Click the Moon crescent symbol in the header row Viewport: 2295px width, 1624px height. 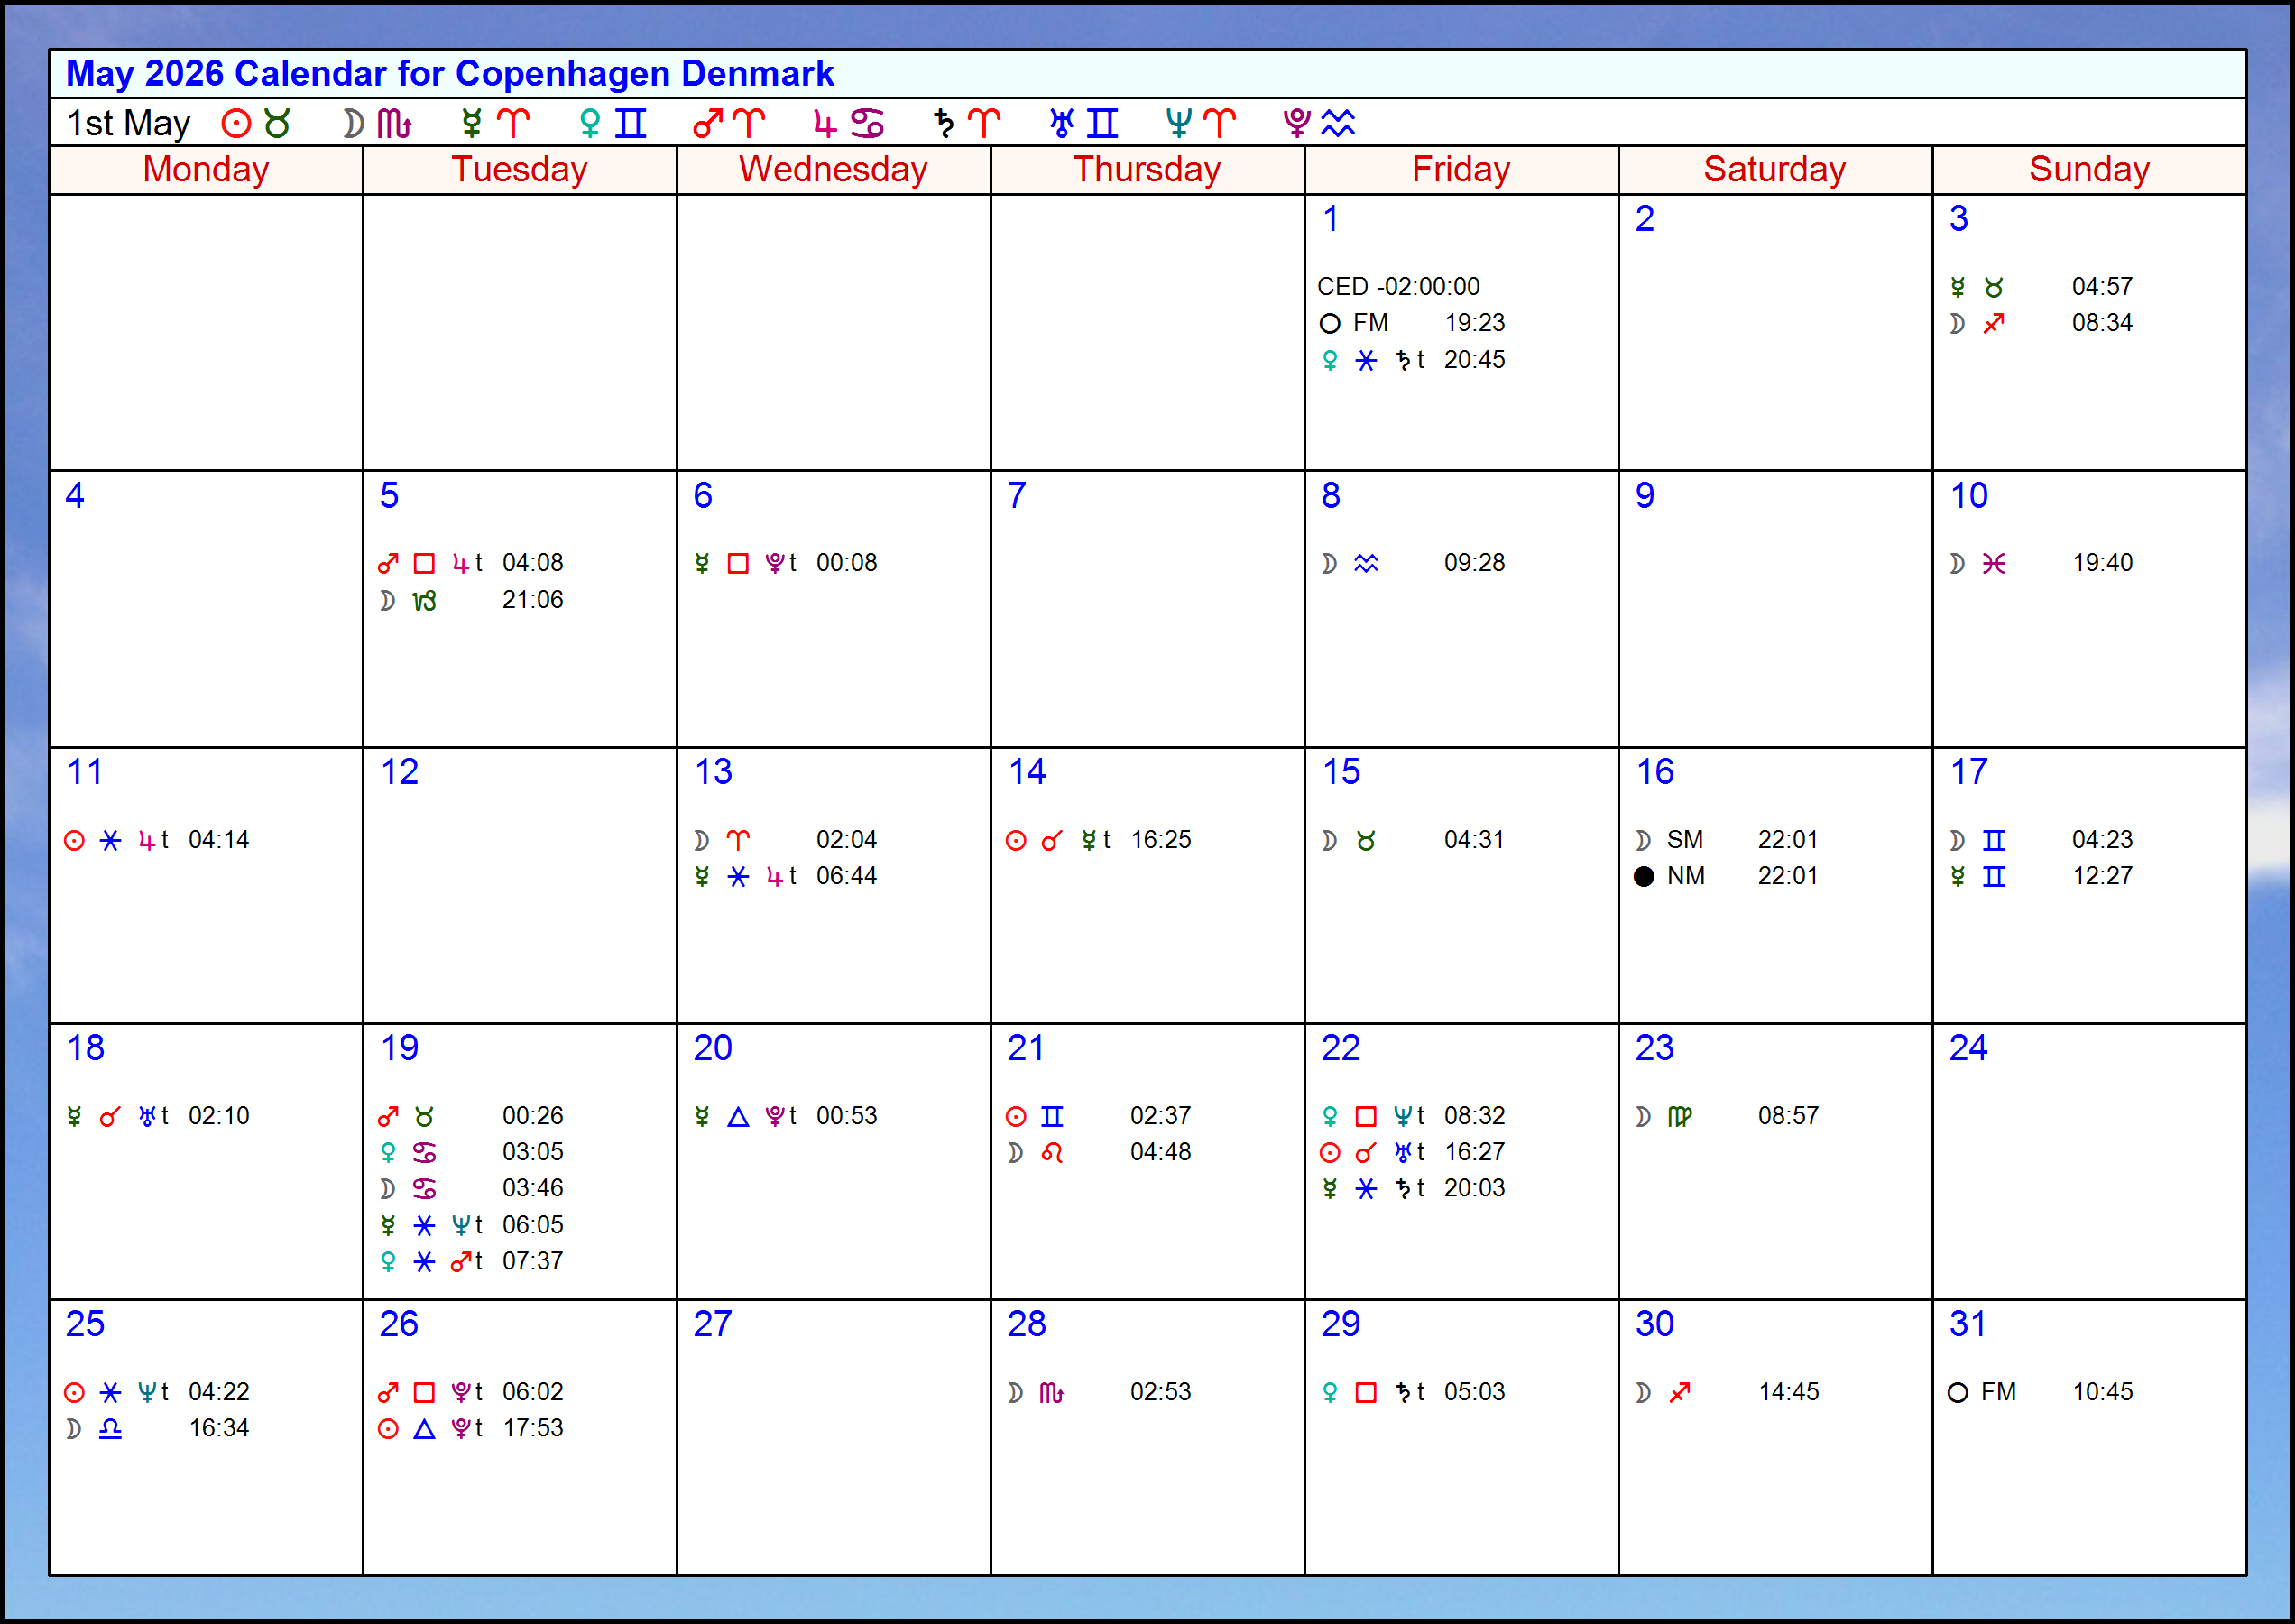(353, 123)
